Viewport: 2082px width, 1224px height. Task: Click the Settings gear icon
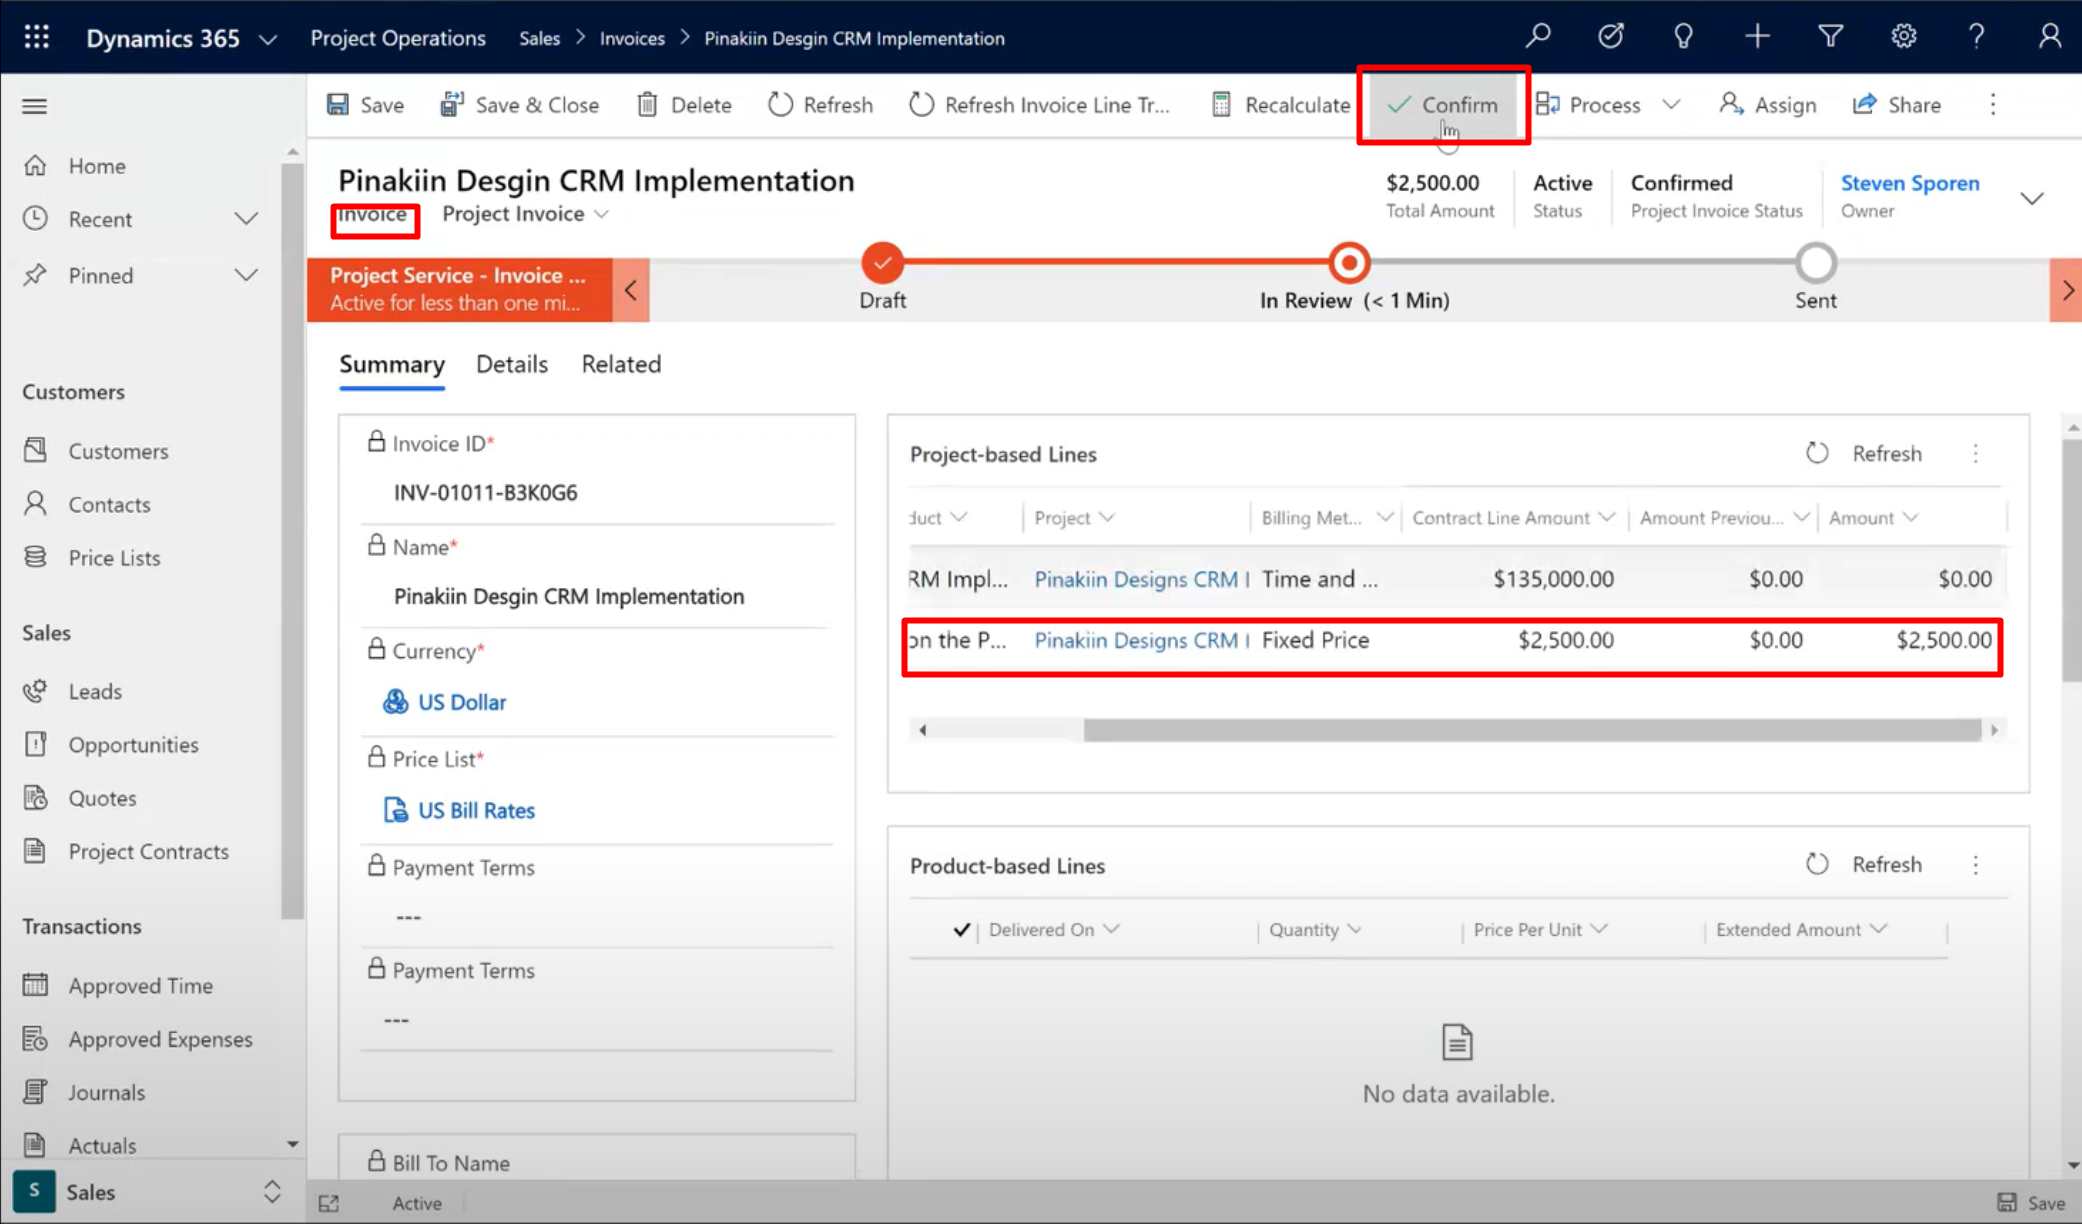(x=1903, y=36)
